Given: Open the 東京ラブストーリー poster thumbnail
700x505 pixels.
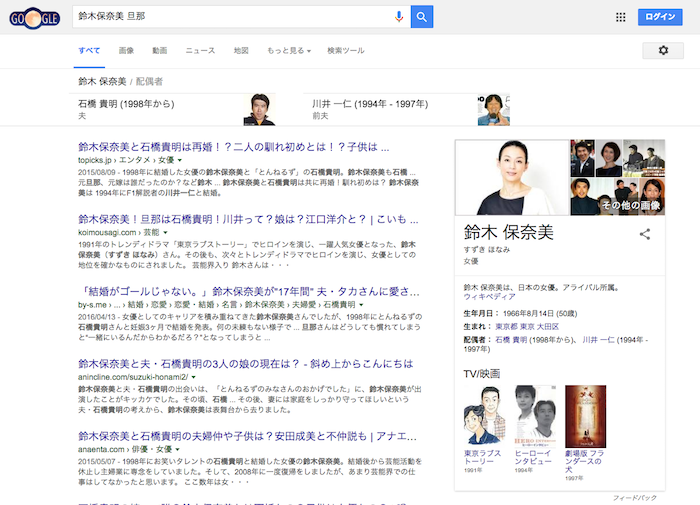Looking at the screenshot, I should coord(481,413).
